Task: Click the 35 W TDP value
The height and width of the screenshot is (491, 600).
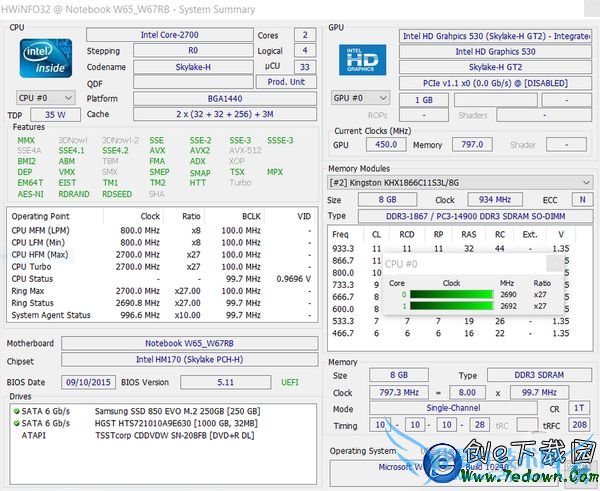Action: point(55,115)
